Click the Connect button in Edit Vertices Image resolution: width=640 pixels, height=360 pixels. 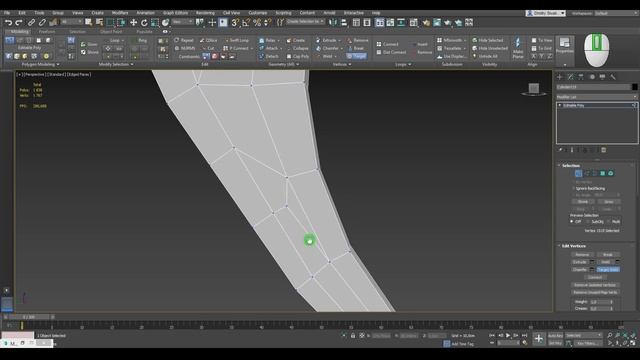(x=595, y=277)
